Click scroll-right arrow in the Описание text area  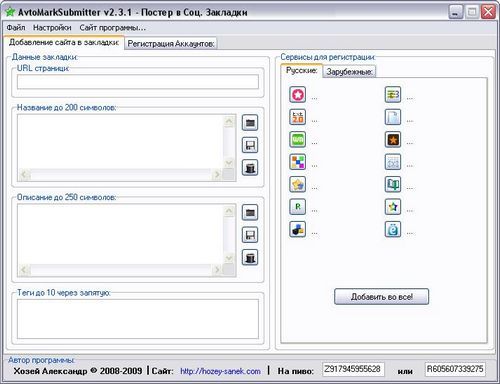click(x=217, y=270)
